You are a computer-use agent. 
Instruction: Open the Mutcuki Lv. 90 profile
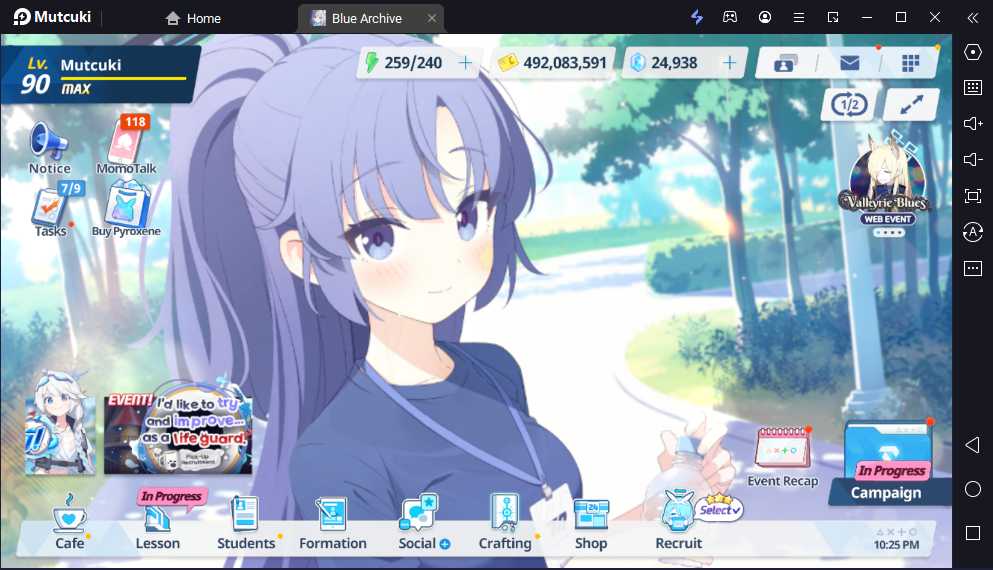click(x=100, y=75)
